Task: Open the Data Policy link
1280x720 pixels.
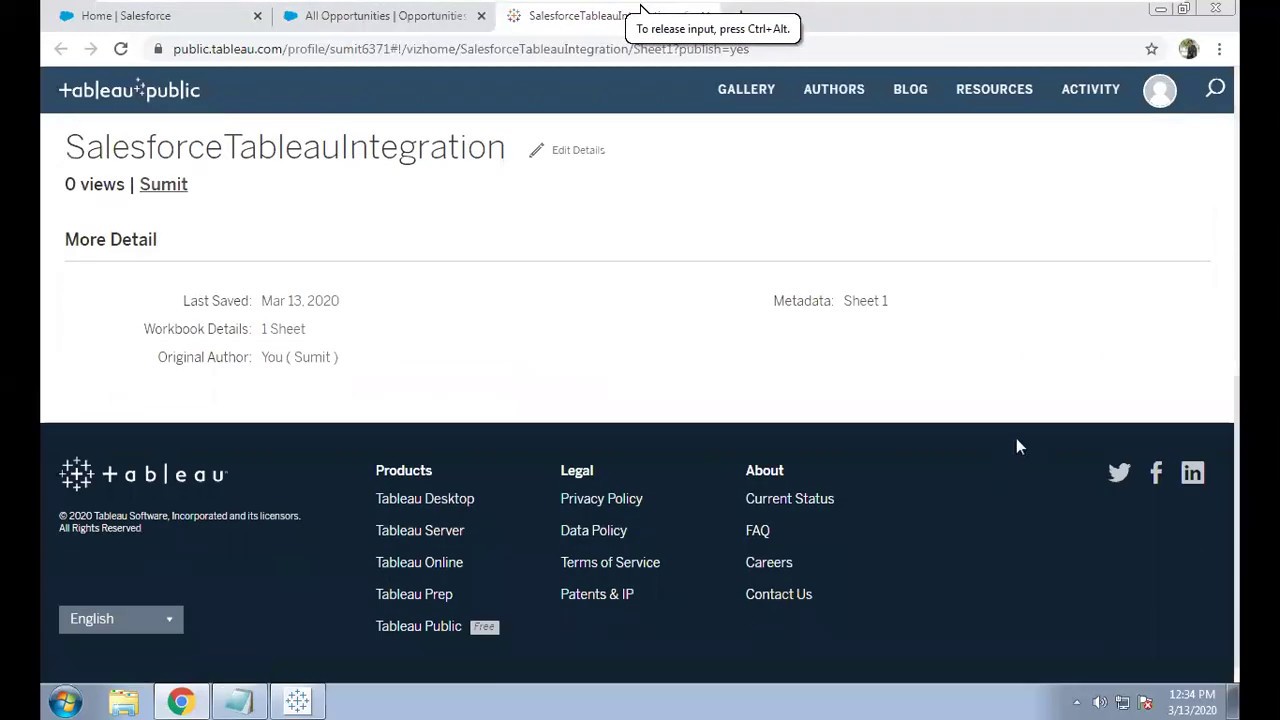Action: 594,531
